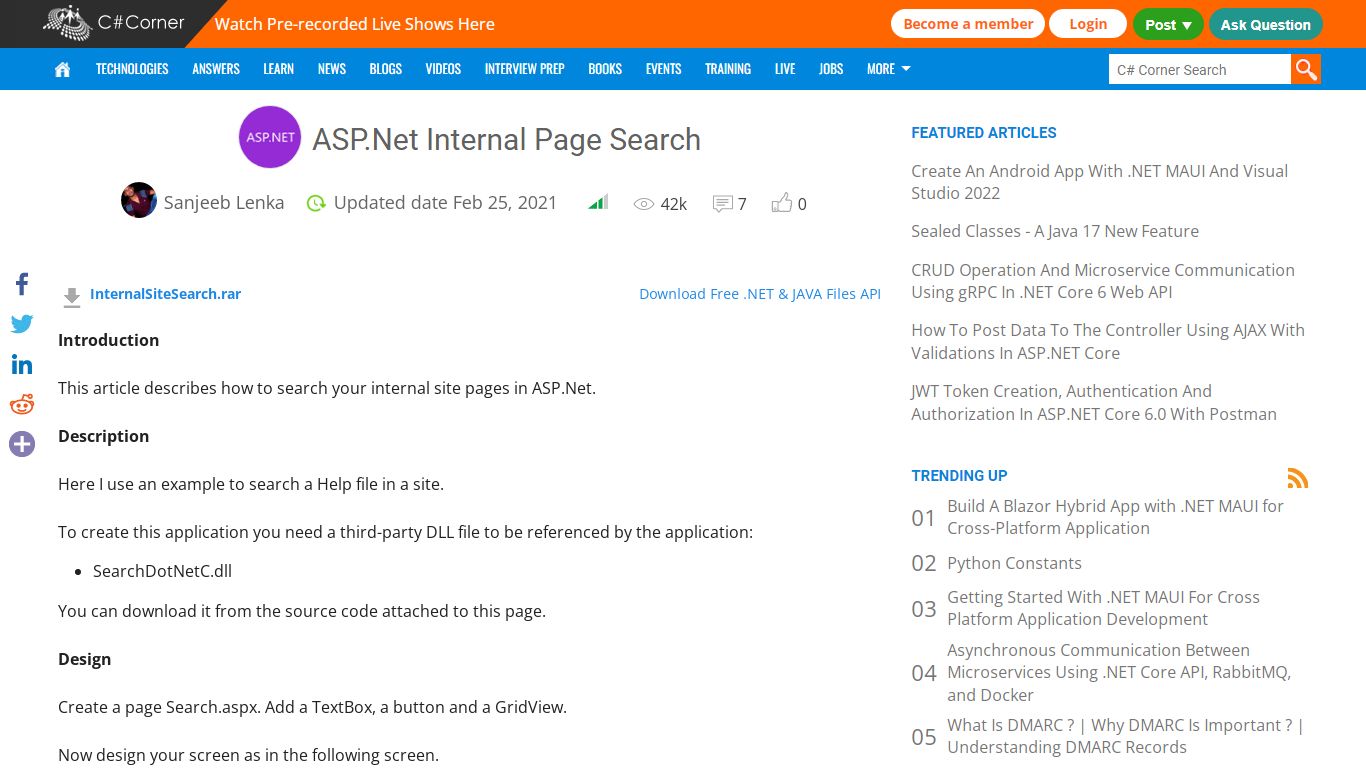Click the SearchDotNetC.dll list item text

(162, 571)
